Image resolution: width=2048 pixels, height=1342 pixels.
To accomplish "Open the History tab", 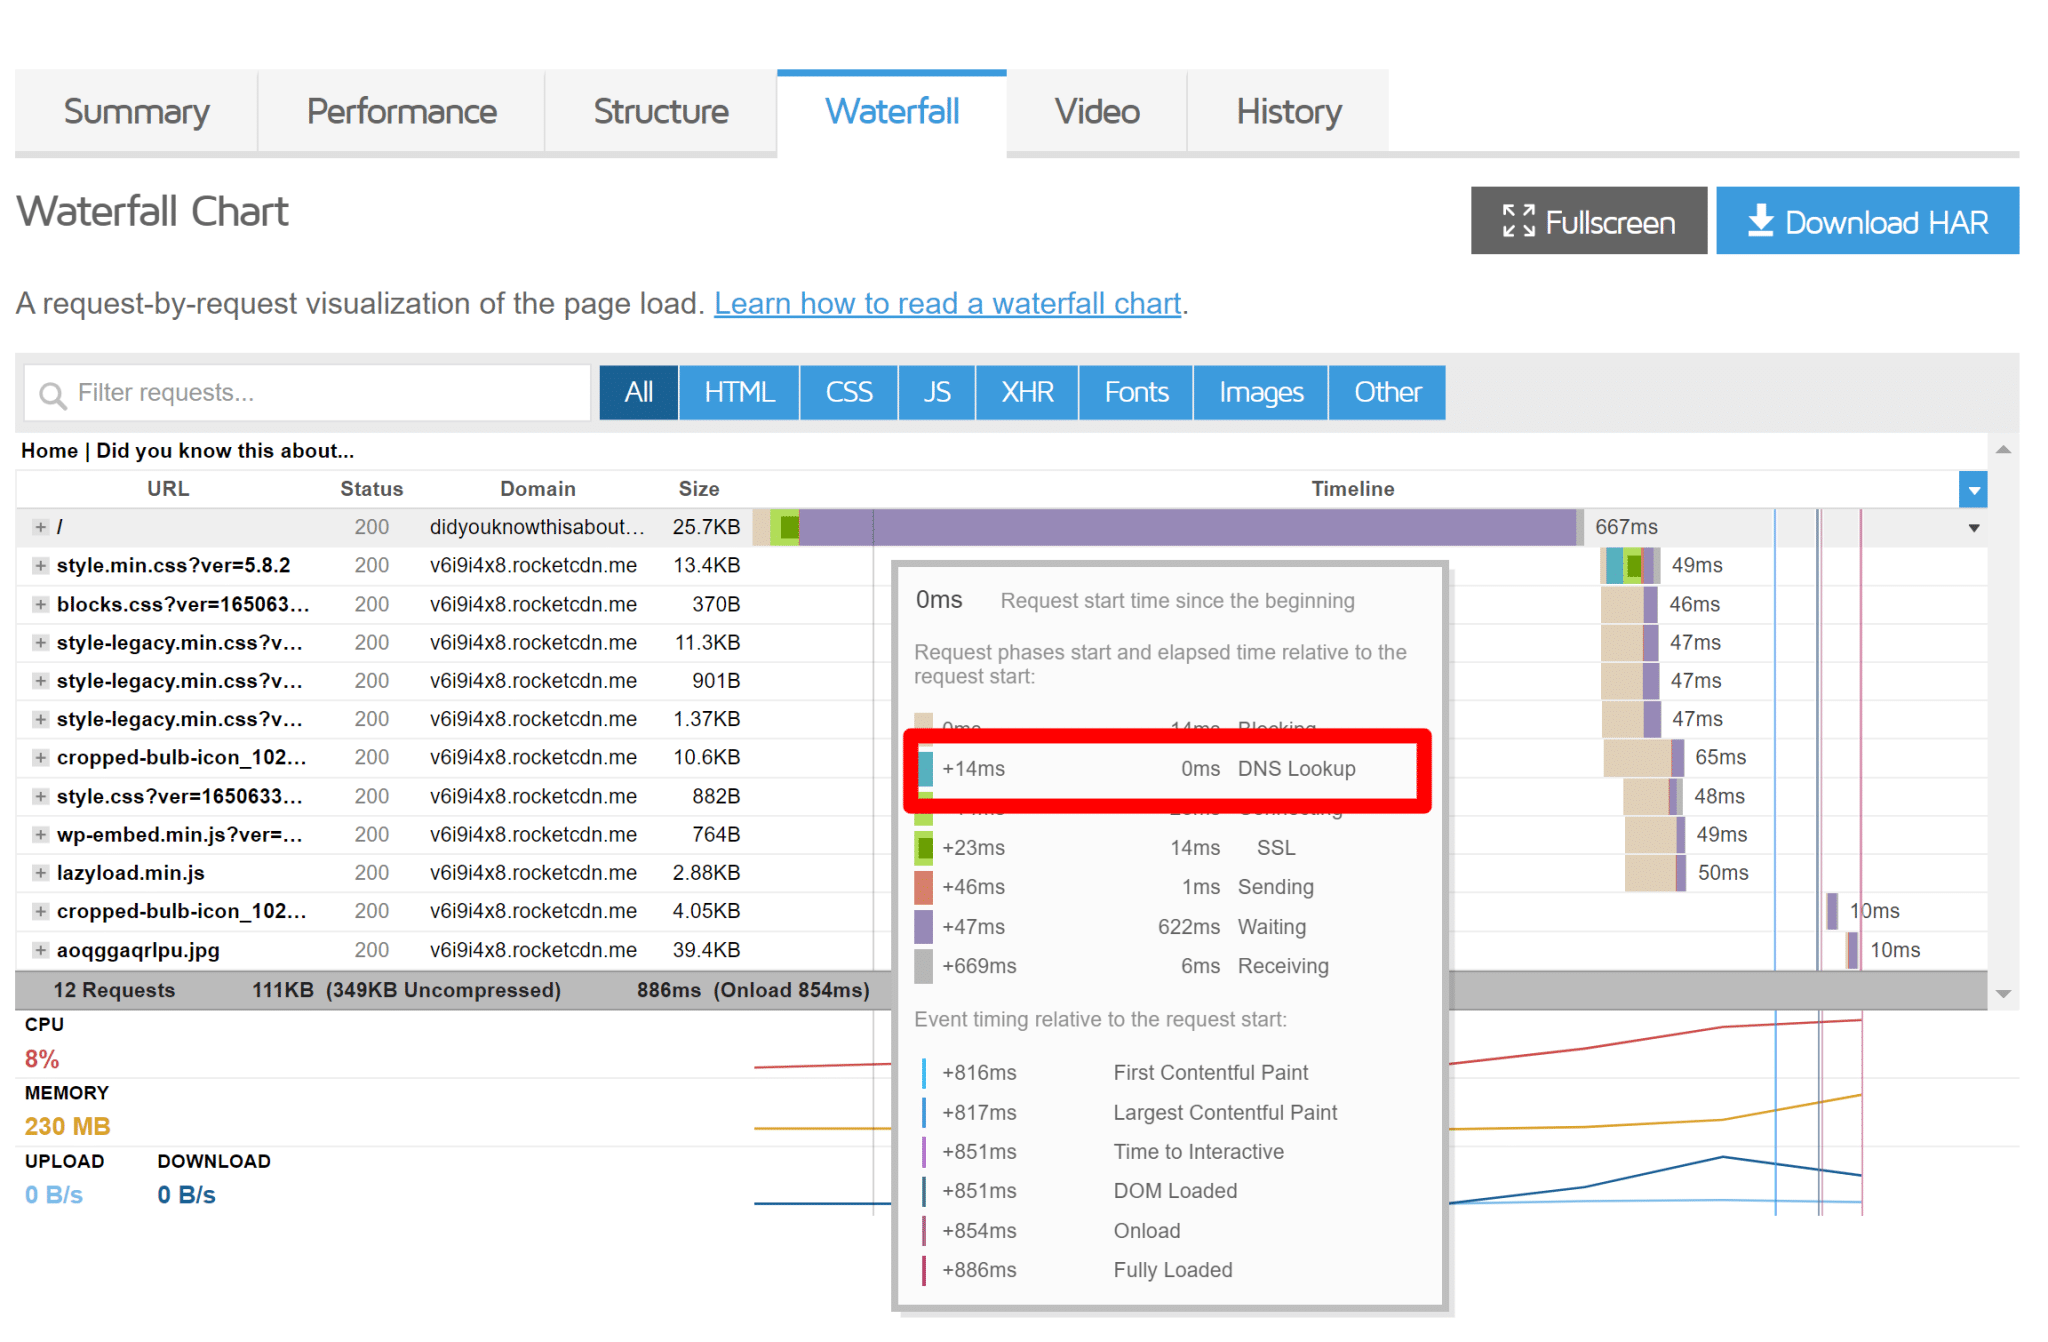I will click(1288, 111).
